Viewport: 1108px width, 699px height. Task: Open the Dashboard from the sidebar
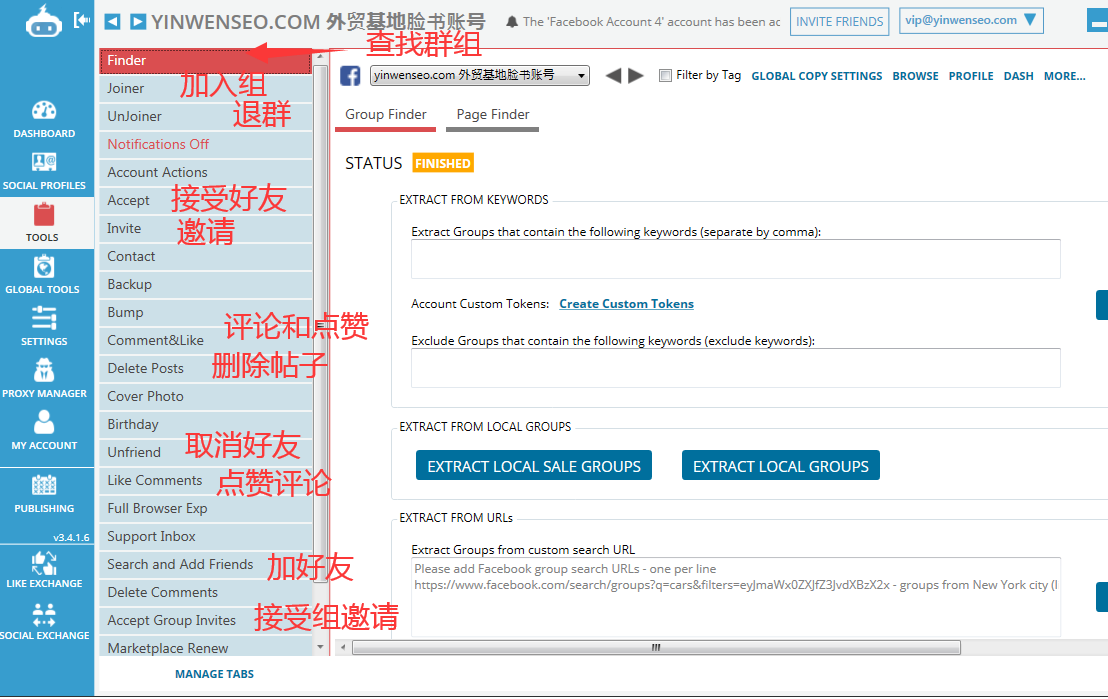coord(44,110)
